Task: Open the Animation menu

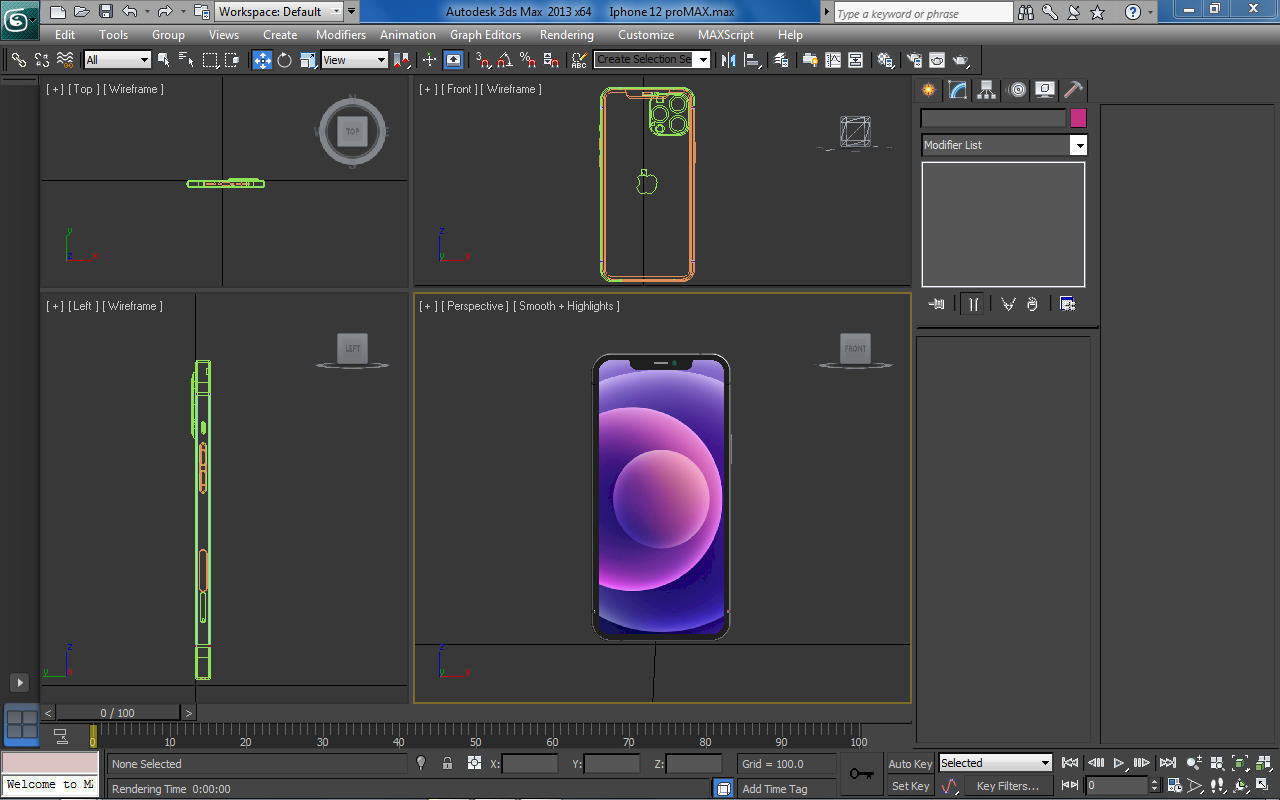Action: [408, 35]
